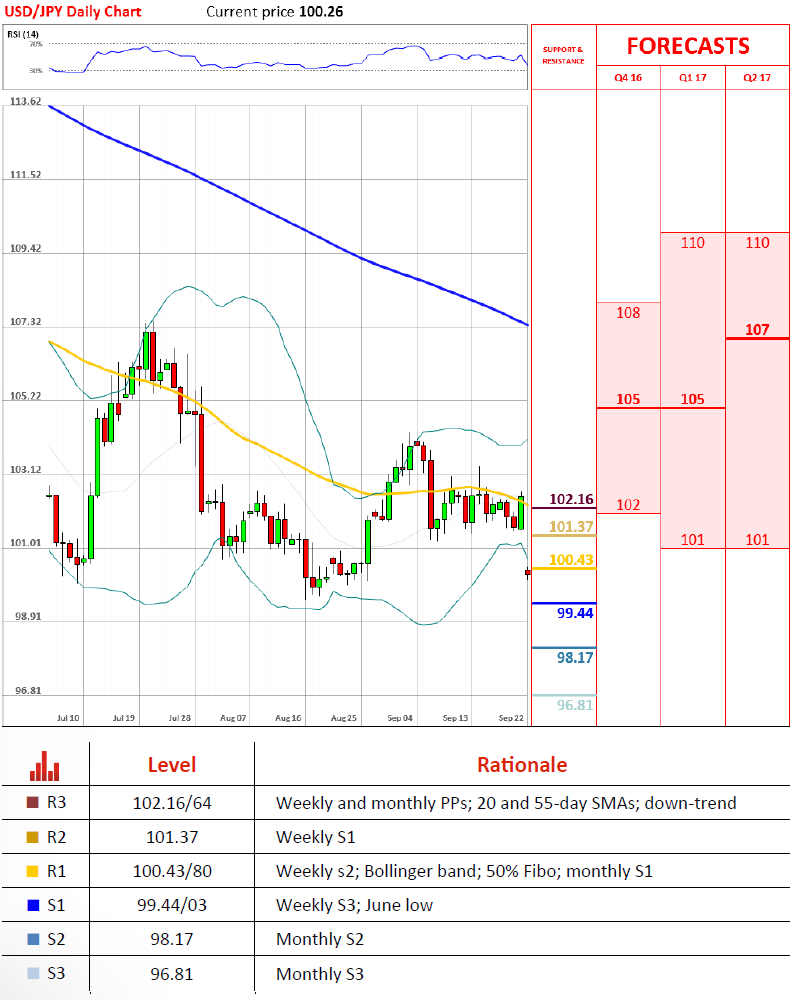Click the '96.81' level cell in table

(x=172, y=974)
